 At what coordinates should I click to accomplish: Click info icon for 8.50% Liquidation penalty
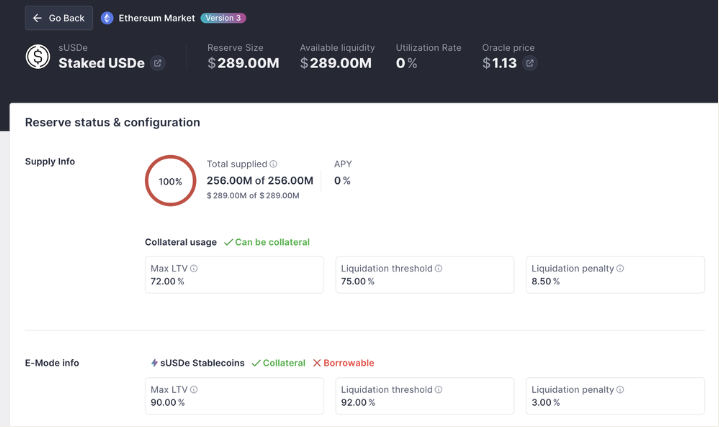pyautogui.click(x=621, y=268)
